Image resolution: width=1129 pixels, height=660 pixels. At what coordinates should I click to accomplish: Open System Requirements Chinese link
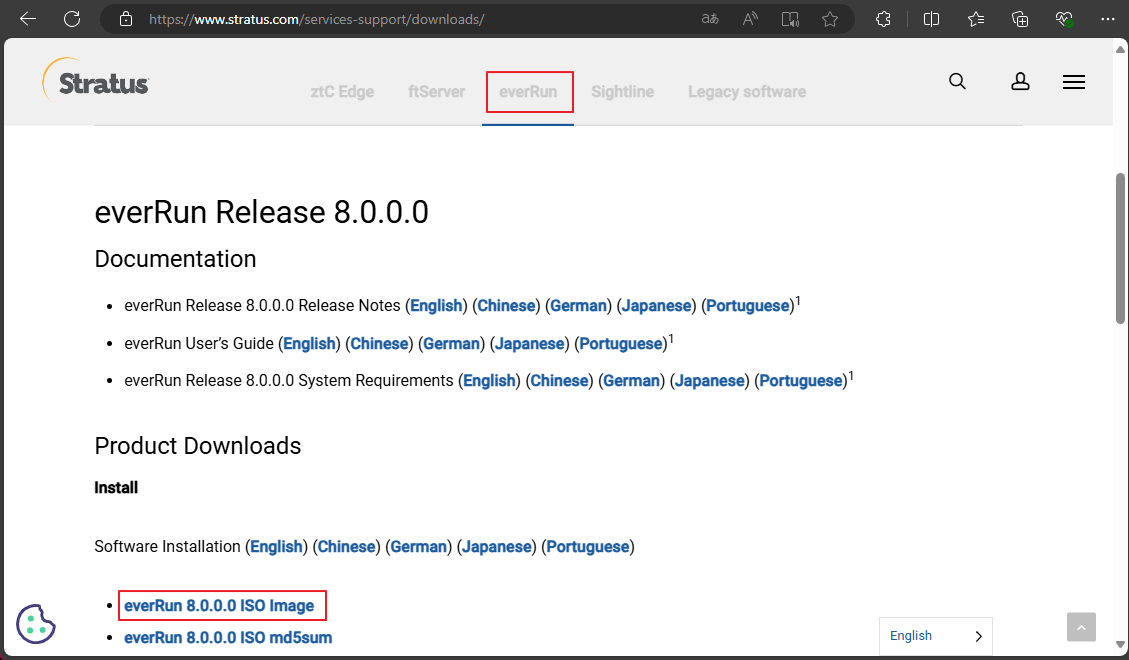pyautogui.click(x=559, y=381)
